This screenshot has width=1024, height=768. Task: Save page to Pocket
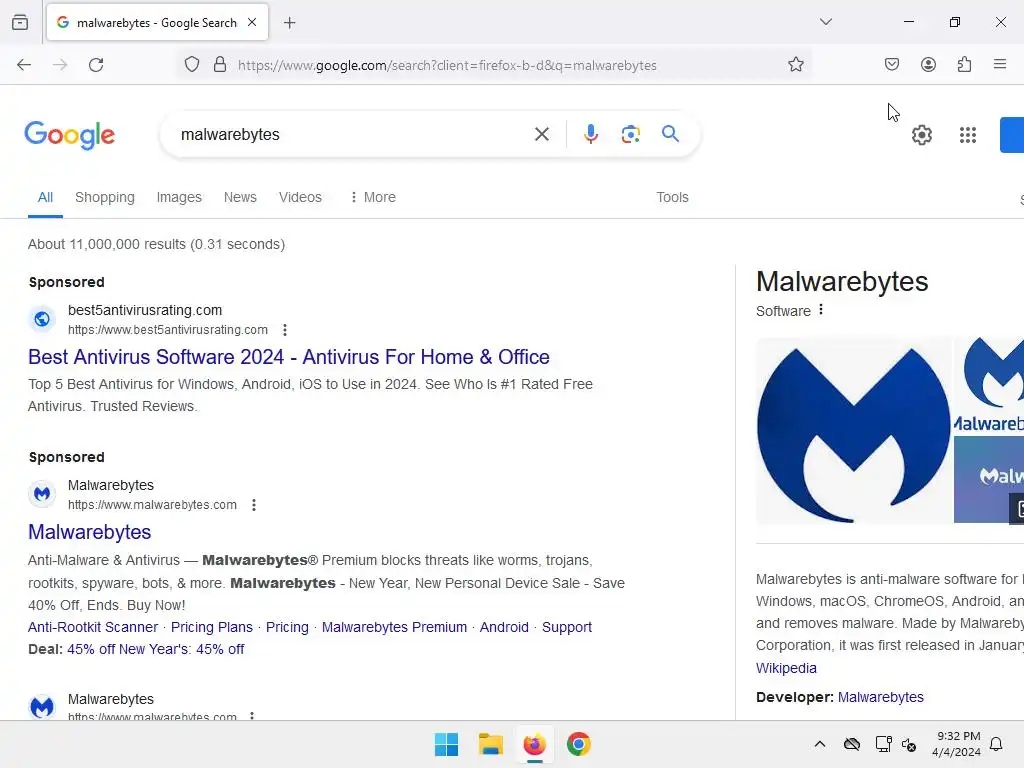click(x=891, y=64)
